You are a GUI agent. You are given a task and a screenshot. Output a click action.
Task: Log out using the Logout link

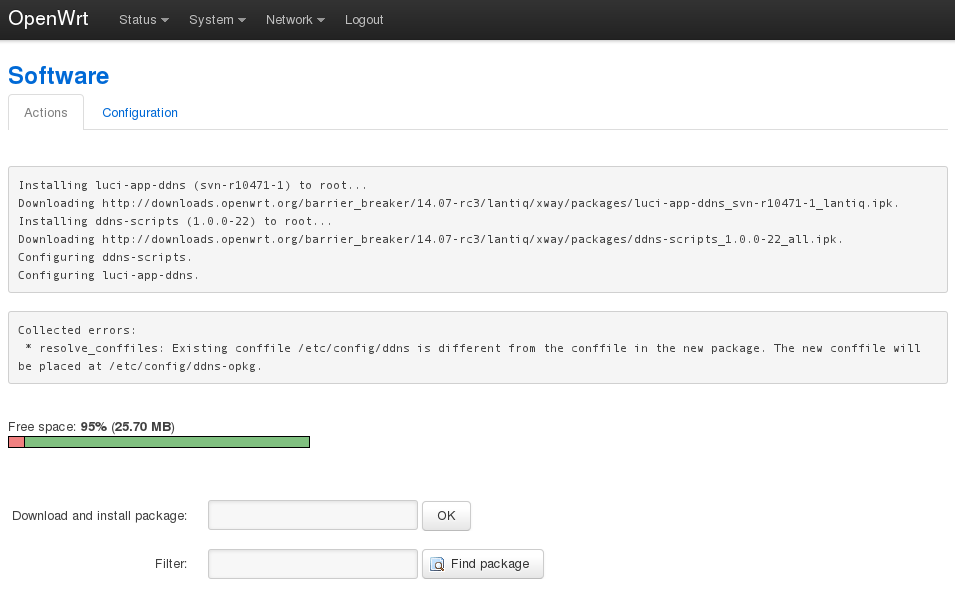(x=364, y=20)
